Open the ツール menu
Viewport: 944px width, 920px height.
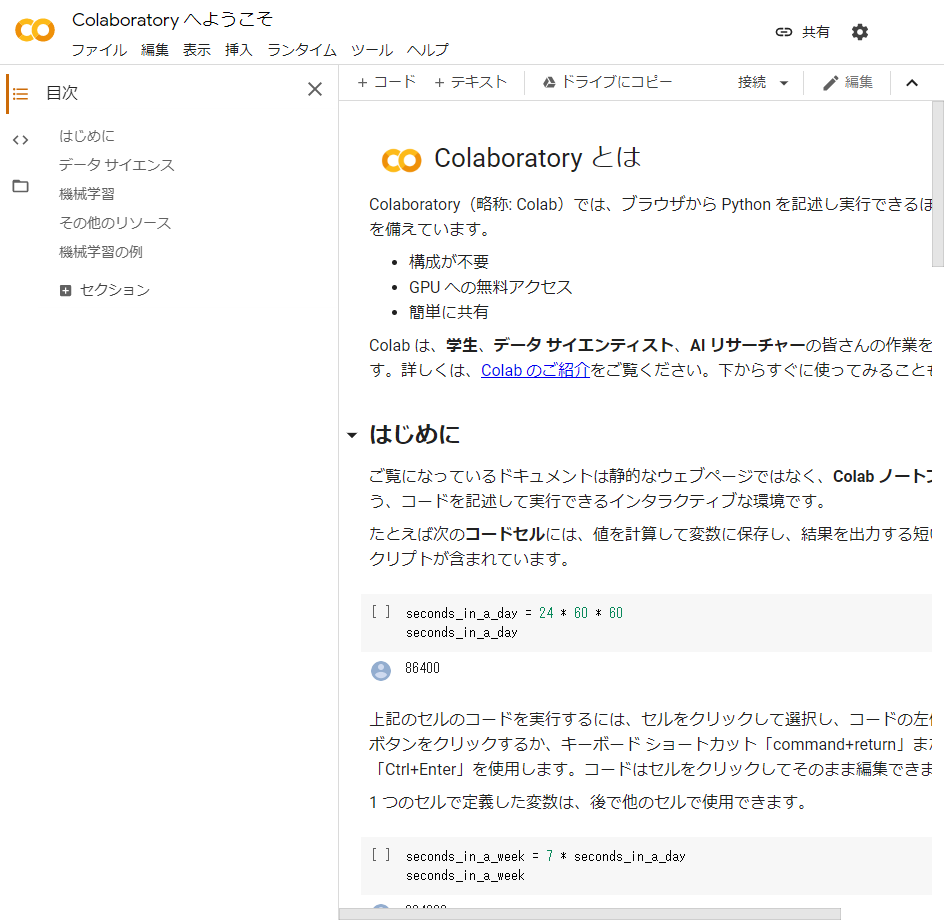pyautogui.click(x=372, y=50)
